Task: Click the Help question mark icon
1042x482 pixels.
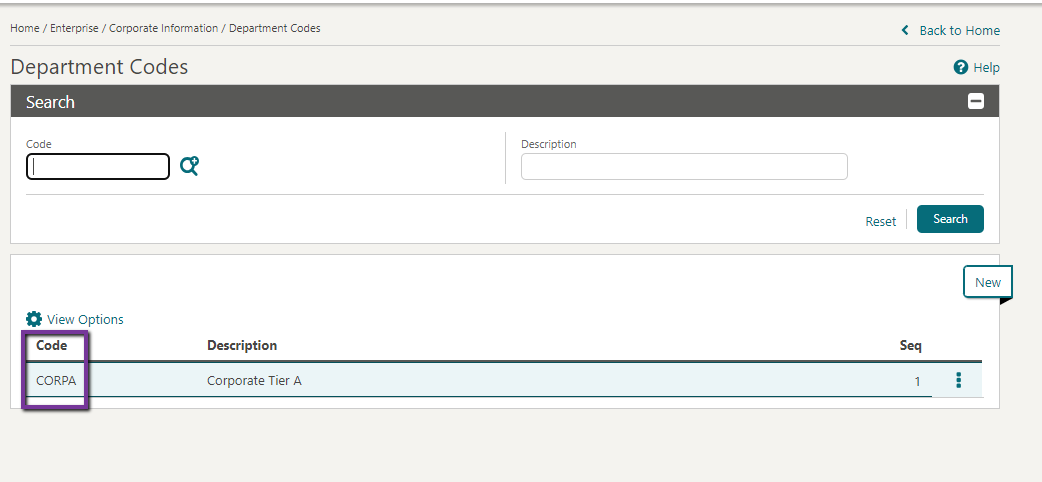Action: (x=960, y=67)
